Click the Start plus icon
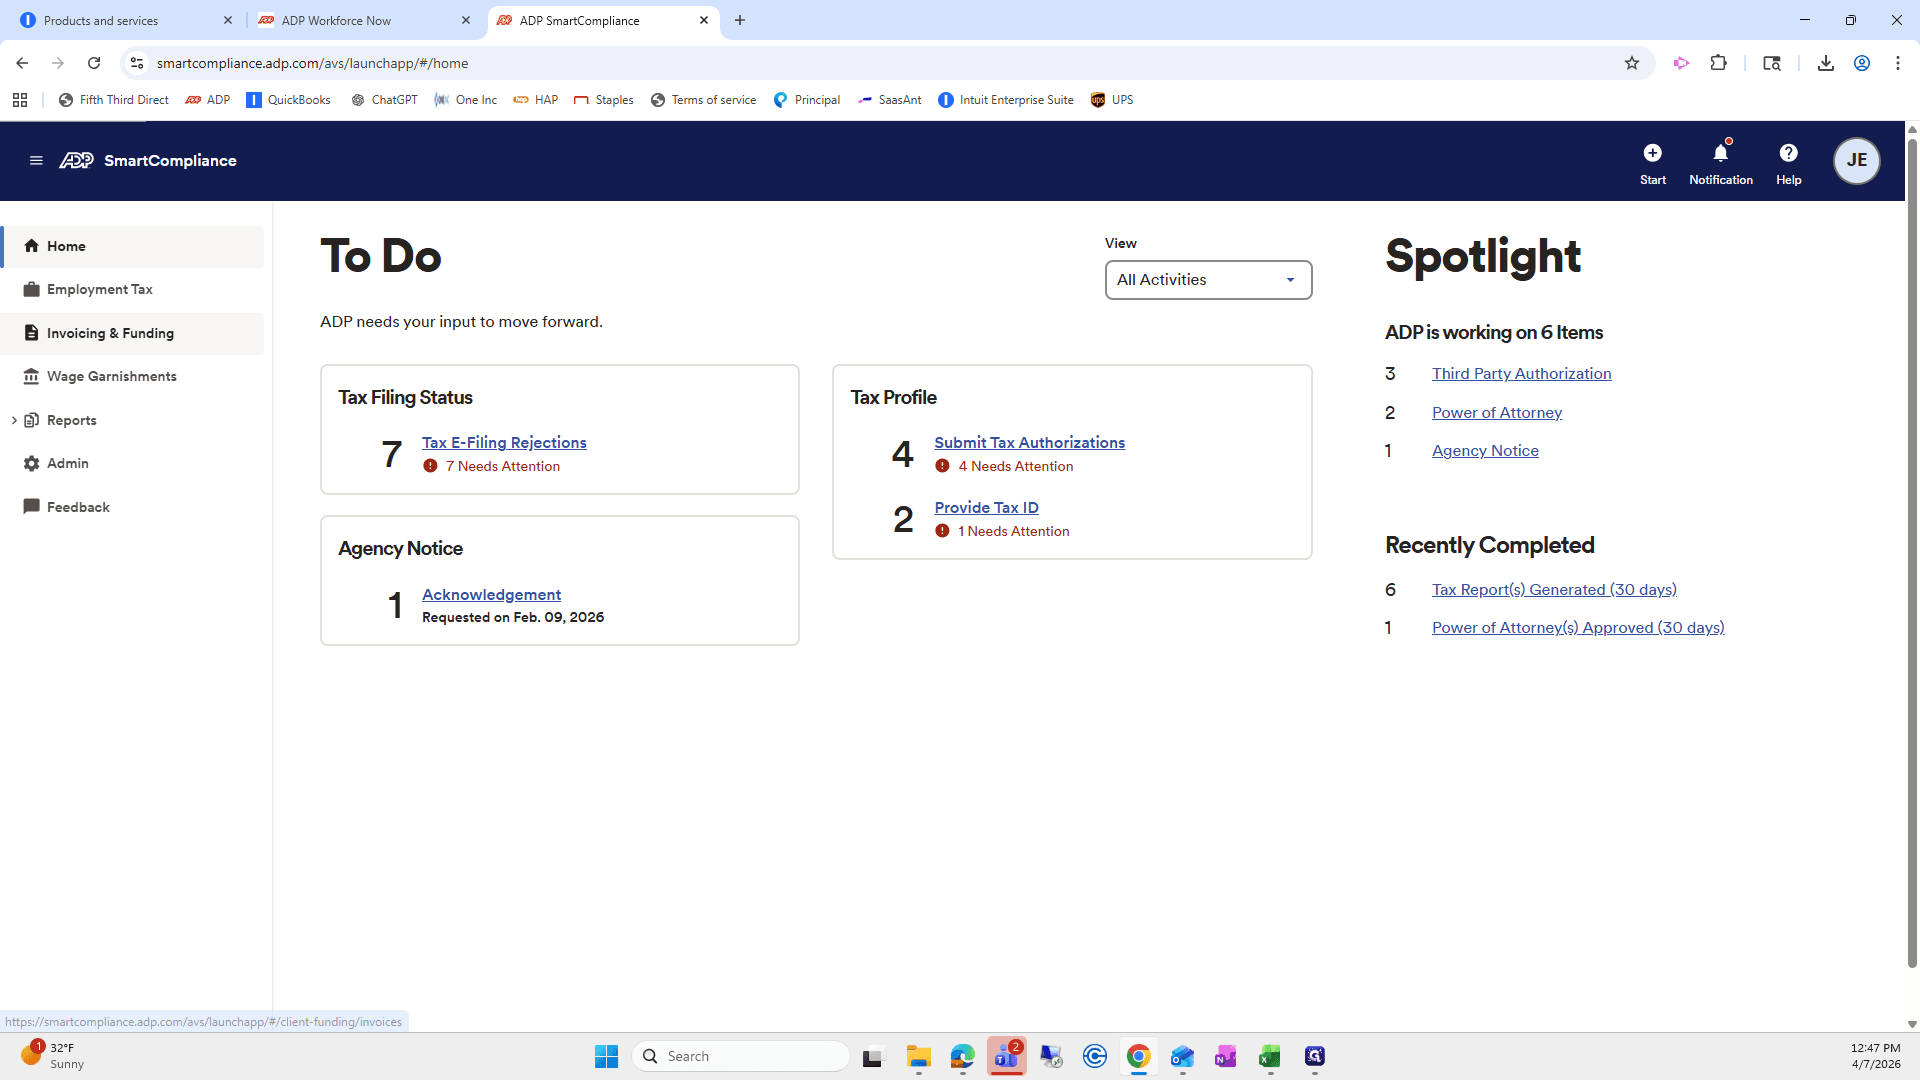Image resolution: width=1920 pixels, height=1080 pixels. 1652,153
